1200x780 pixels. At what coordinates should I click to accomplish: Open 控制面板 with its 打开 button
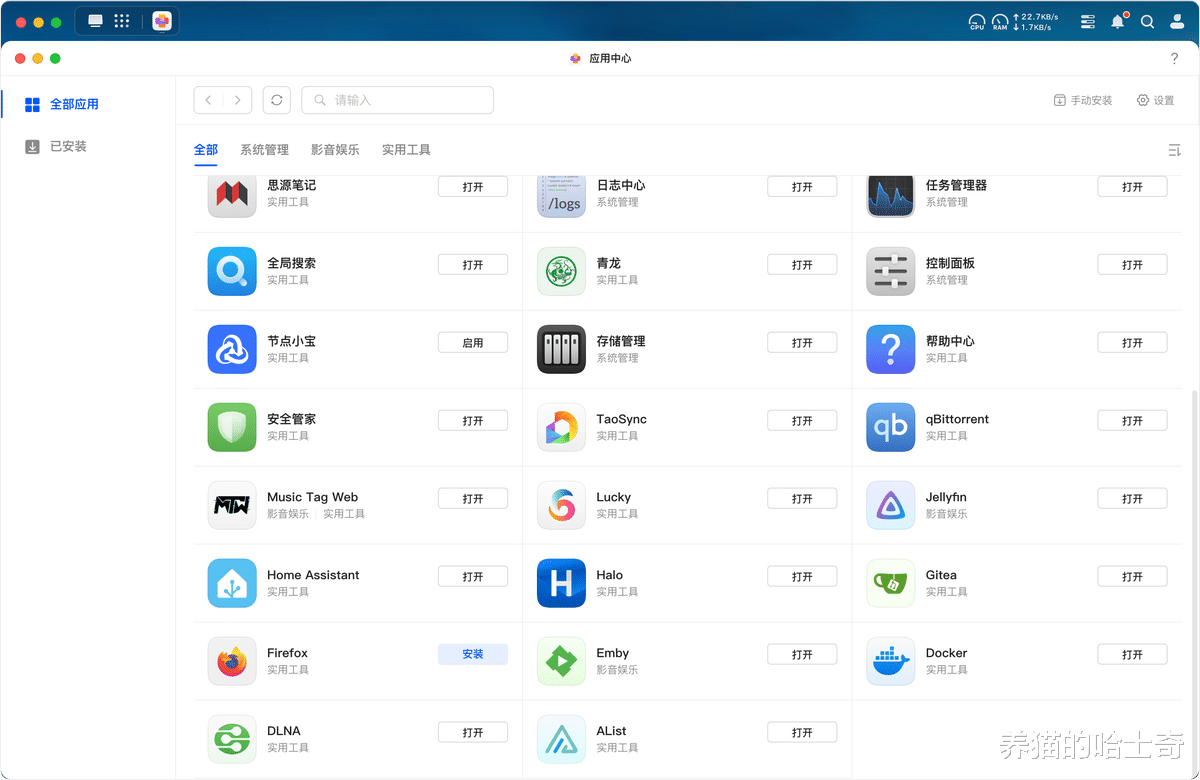(1132, 264)
